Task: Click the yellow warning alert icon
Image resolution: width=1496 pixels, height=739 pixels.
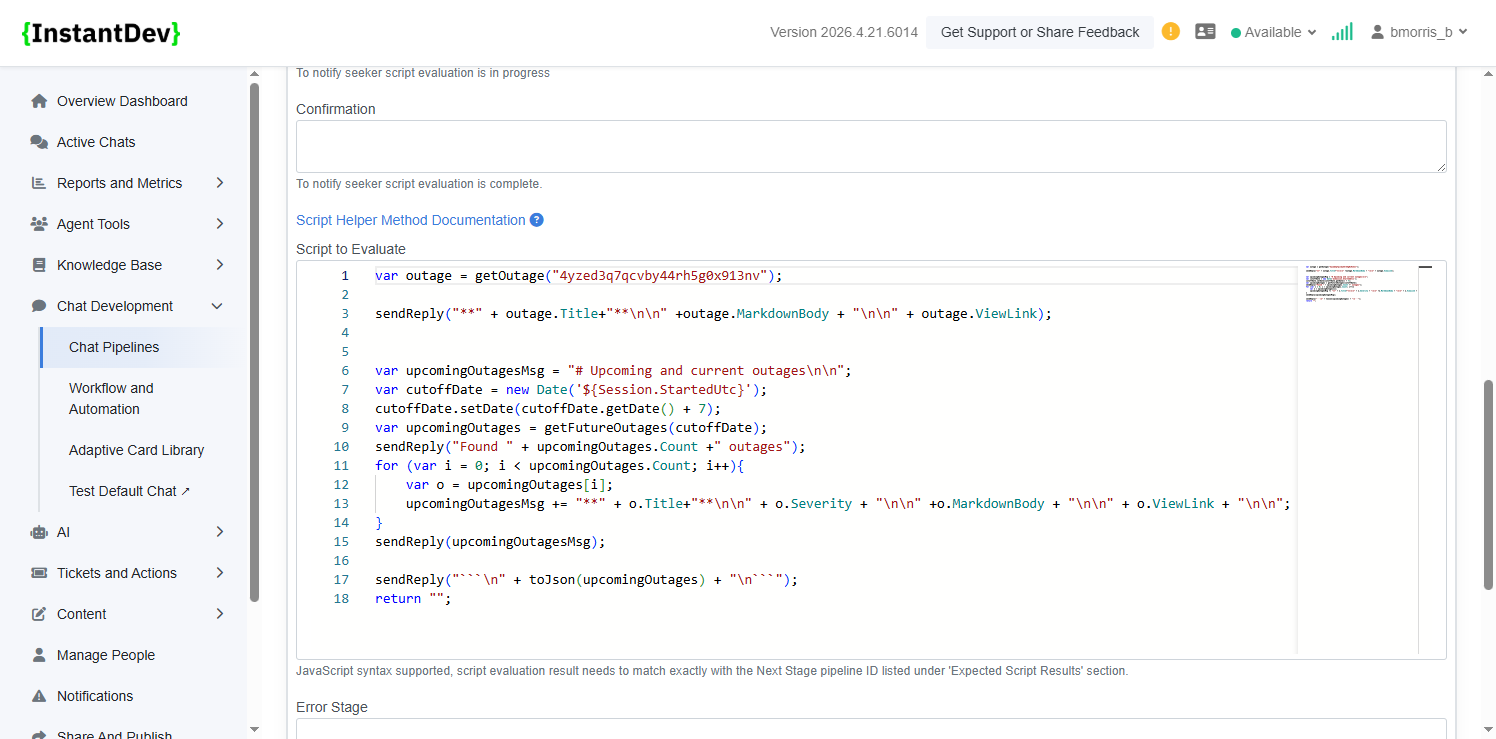Action: pyautogui.click(x=1171, y=32)
